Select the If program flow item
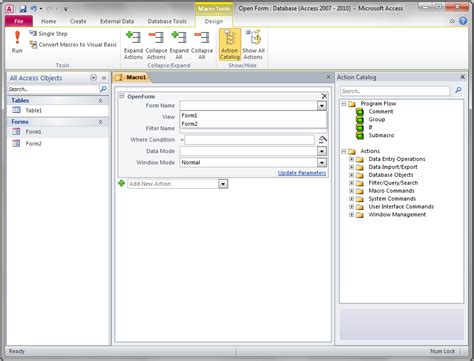Viewport: 474px width, 361px height. 370,127
